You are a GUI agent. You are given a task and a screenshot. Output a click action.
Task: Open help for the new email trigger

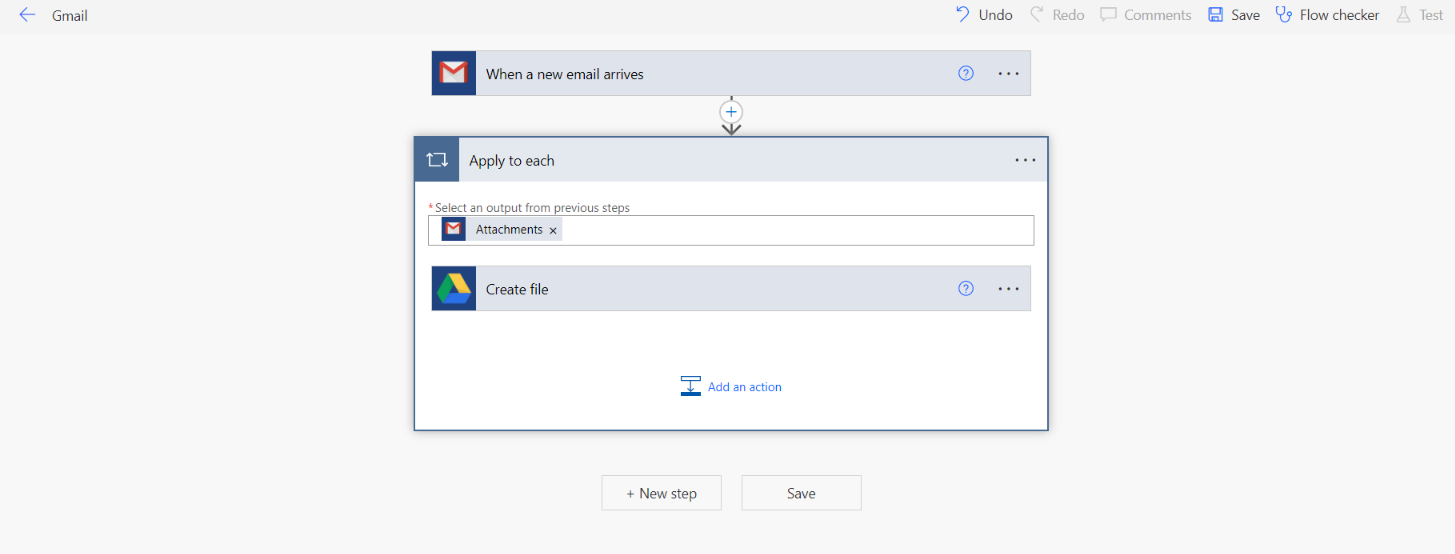(x=966, y=73)
